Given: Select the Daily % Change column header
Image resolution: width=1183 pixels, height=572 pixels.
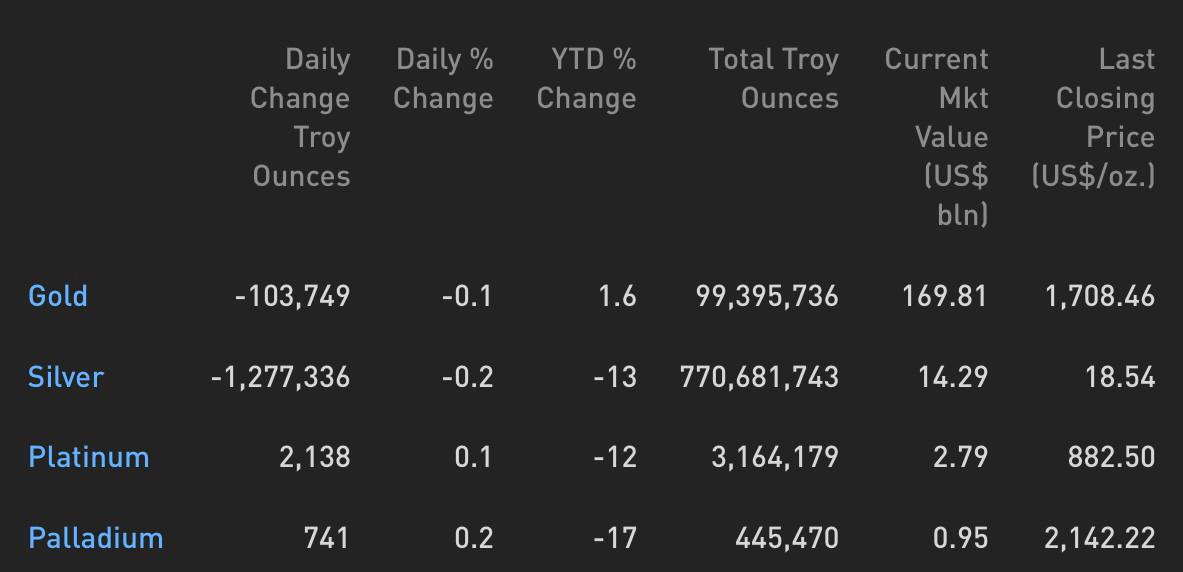Looking at the screenshot, I should pos(443,78).
